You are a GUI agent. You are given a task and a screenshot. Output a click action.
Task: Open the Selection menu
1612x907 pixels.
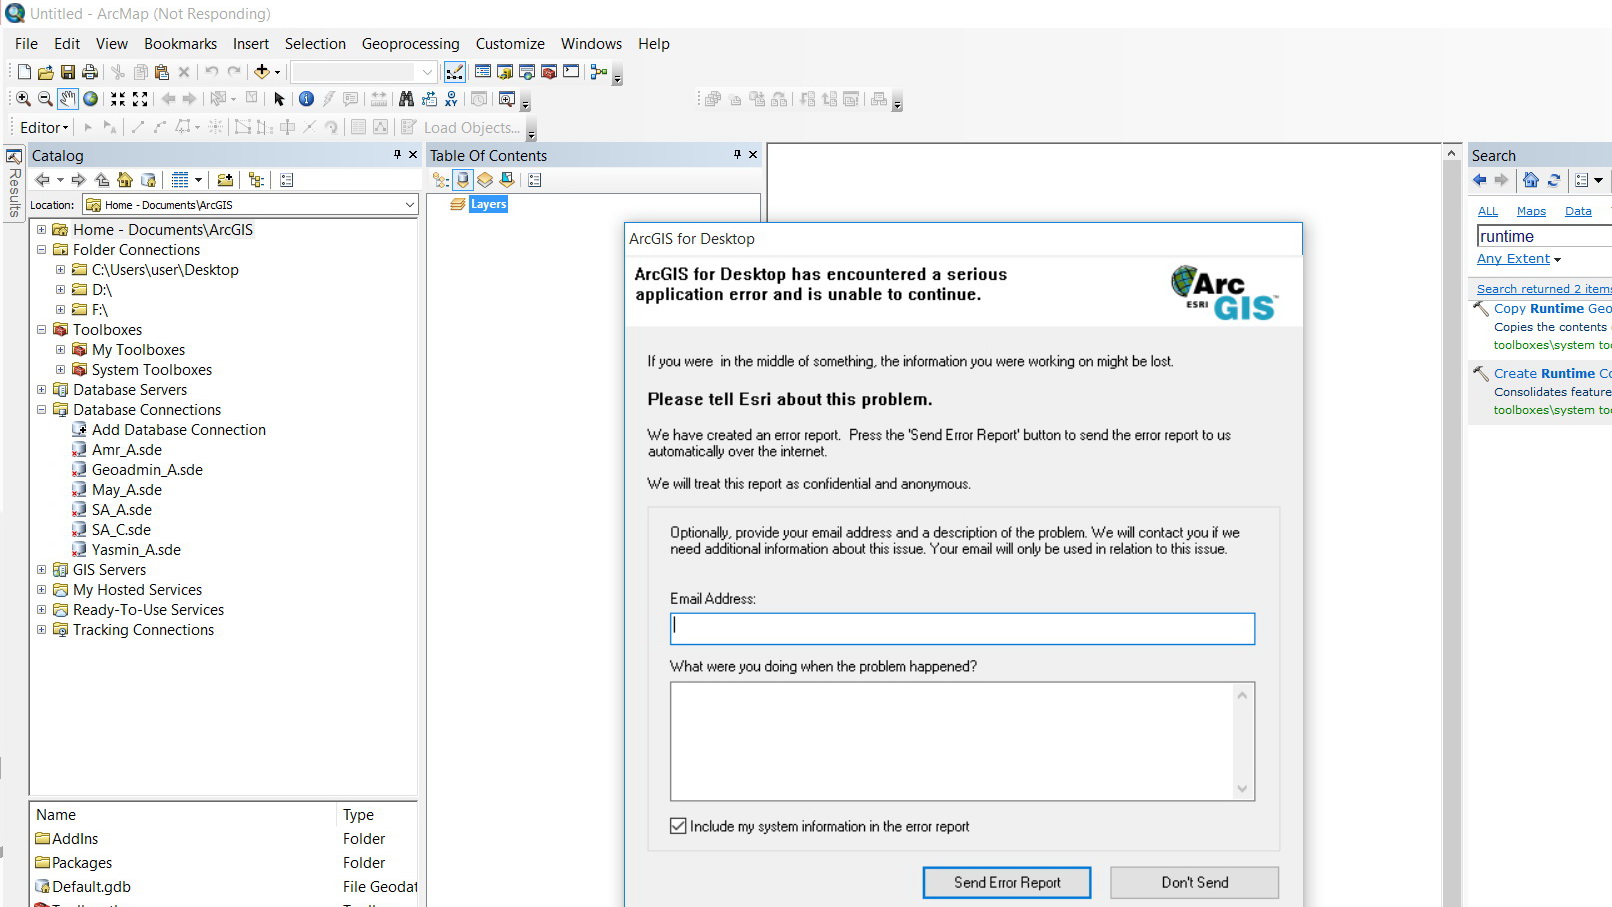[x=315, y=44]
